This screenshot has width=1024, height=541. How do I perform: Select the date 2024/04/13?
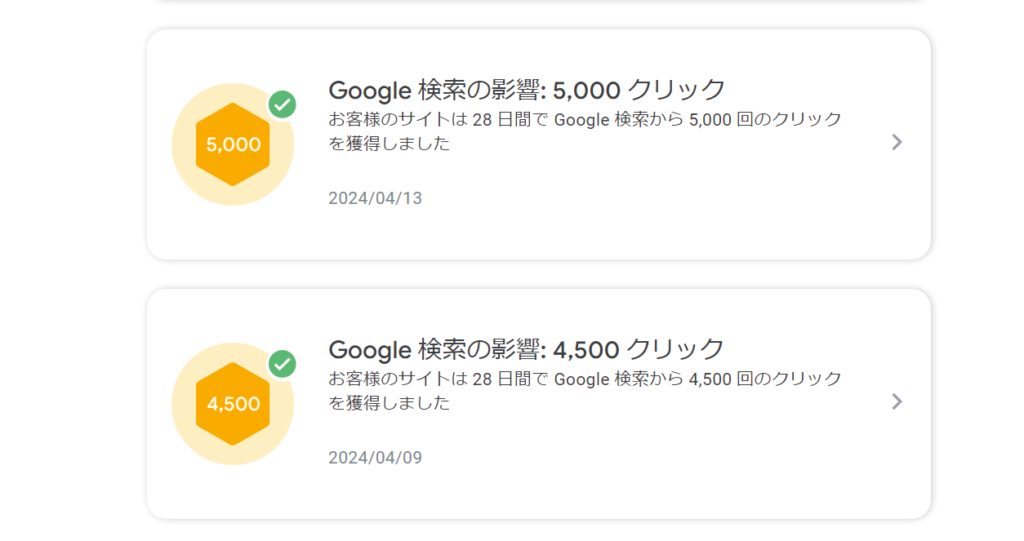(375, 198)
